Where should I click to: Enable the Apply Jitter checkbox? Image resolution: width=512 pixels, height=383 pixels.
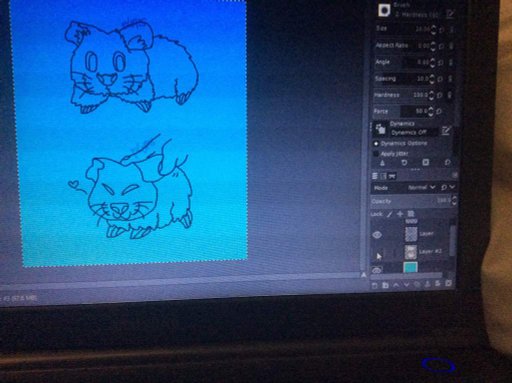click(376, 154)
